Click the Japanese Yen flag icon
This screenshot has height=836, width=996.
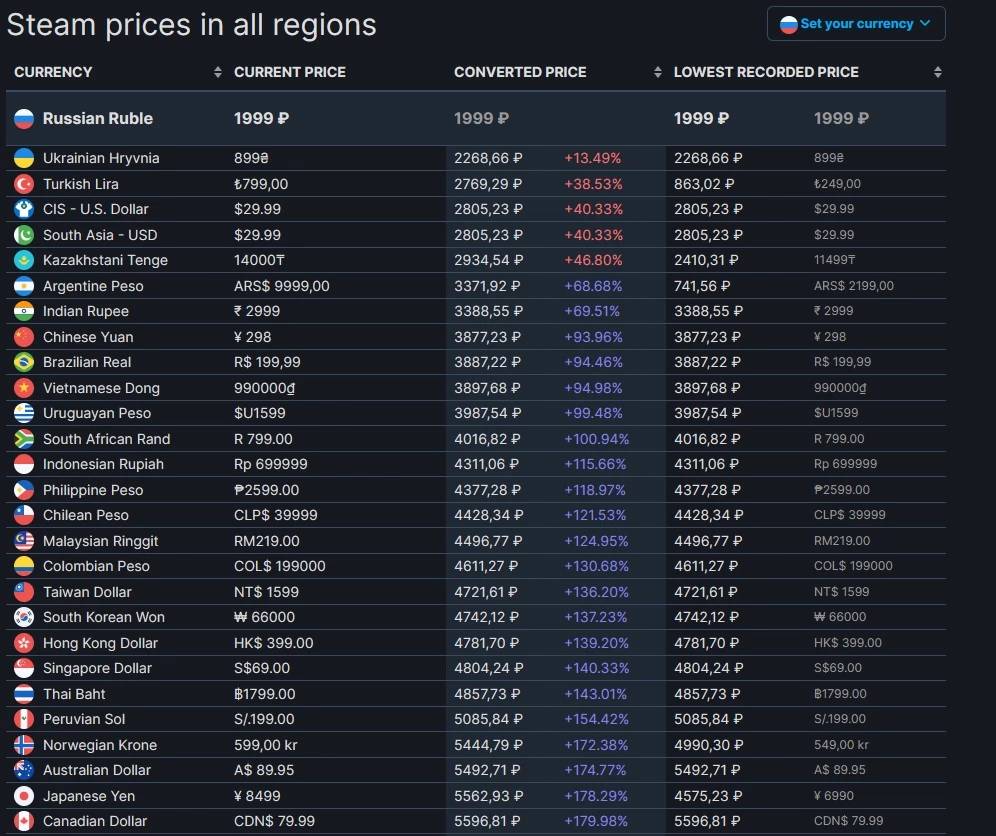tap(24, 796)
